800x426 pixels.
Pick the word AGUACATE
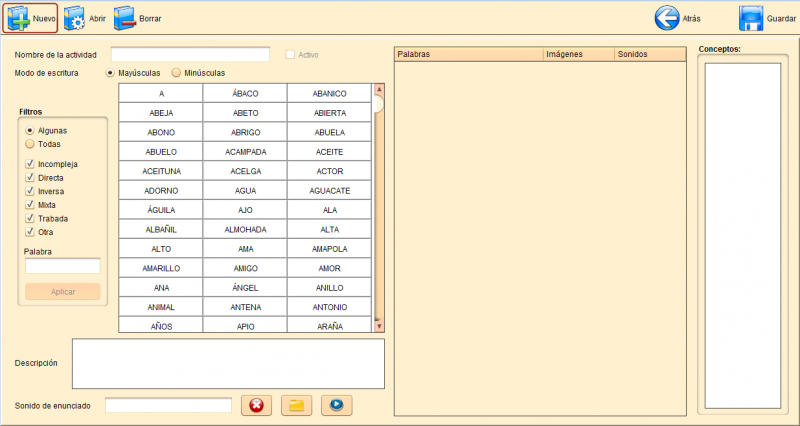point(330,190)
